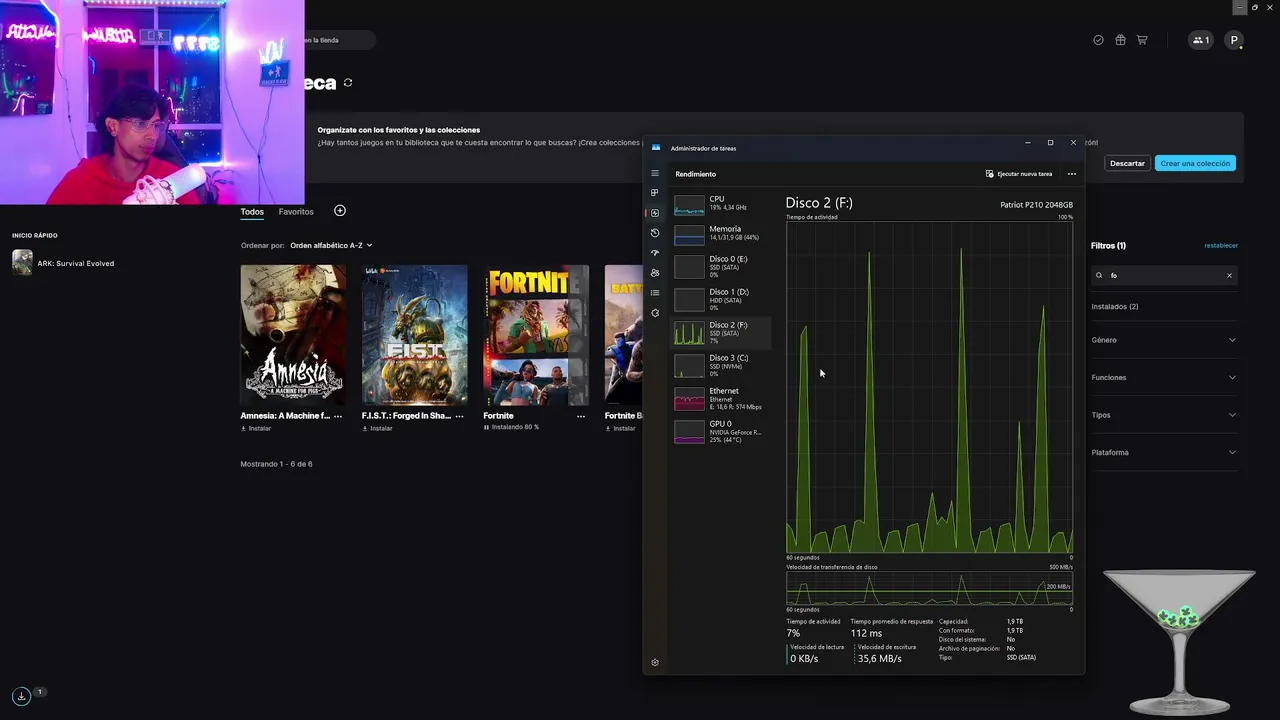Click Instalar under F.I.S.T.
1280x720 pixels.
tap(377, 428)
